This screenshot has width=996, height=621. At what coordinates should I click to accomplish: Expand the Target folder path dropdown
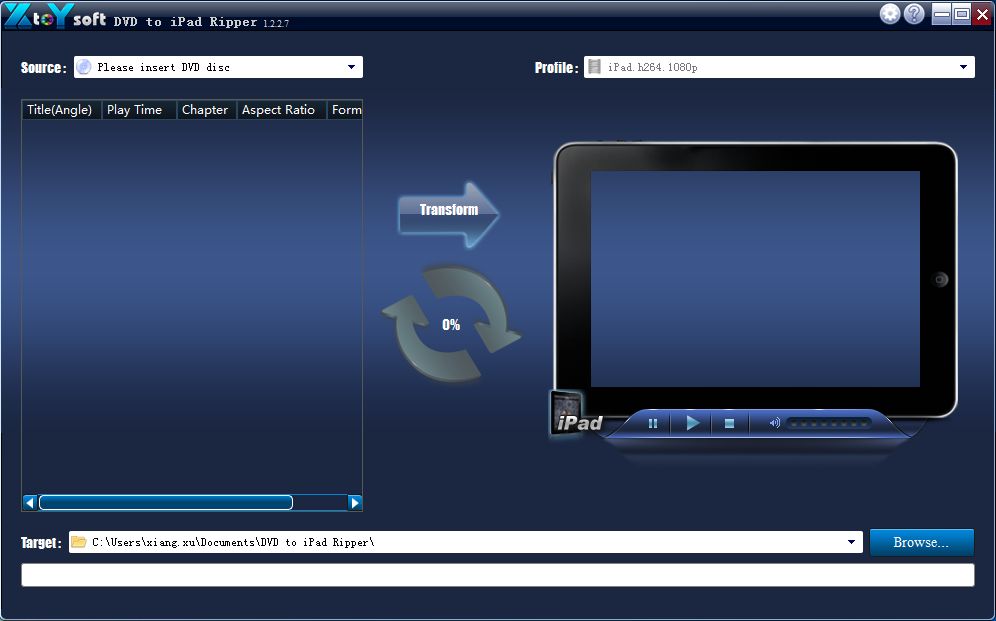pyautogui.click(x=851, y=542)
